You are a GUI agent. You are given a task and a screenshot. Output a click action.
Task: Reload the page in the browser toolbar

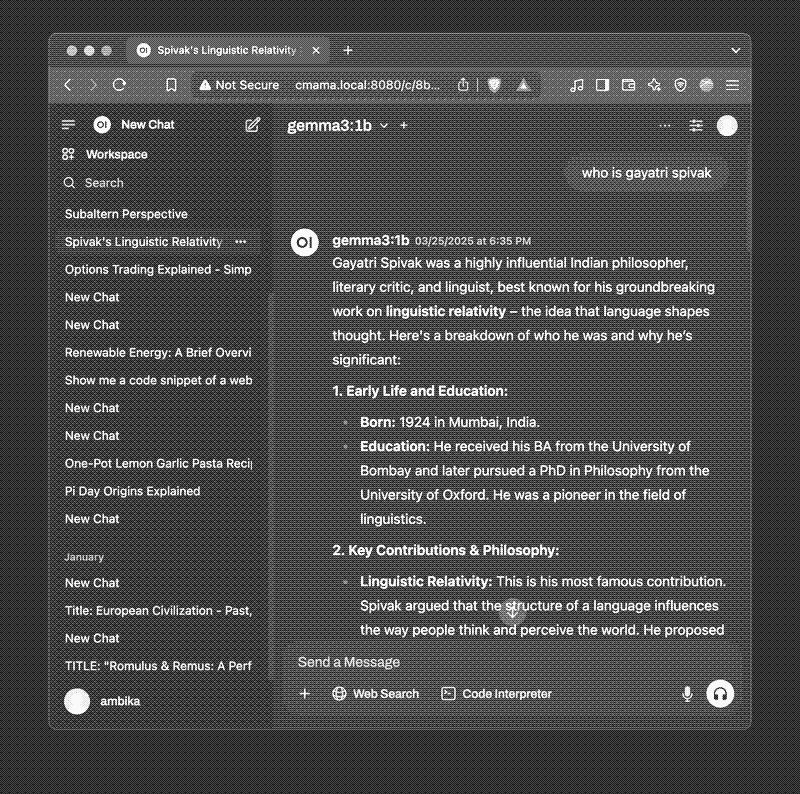click(x=120, y=86)
